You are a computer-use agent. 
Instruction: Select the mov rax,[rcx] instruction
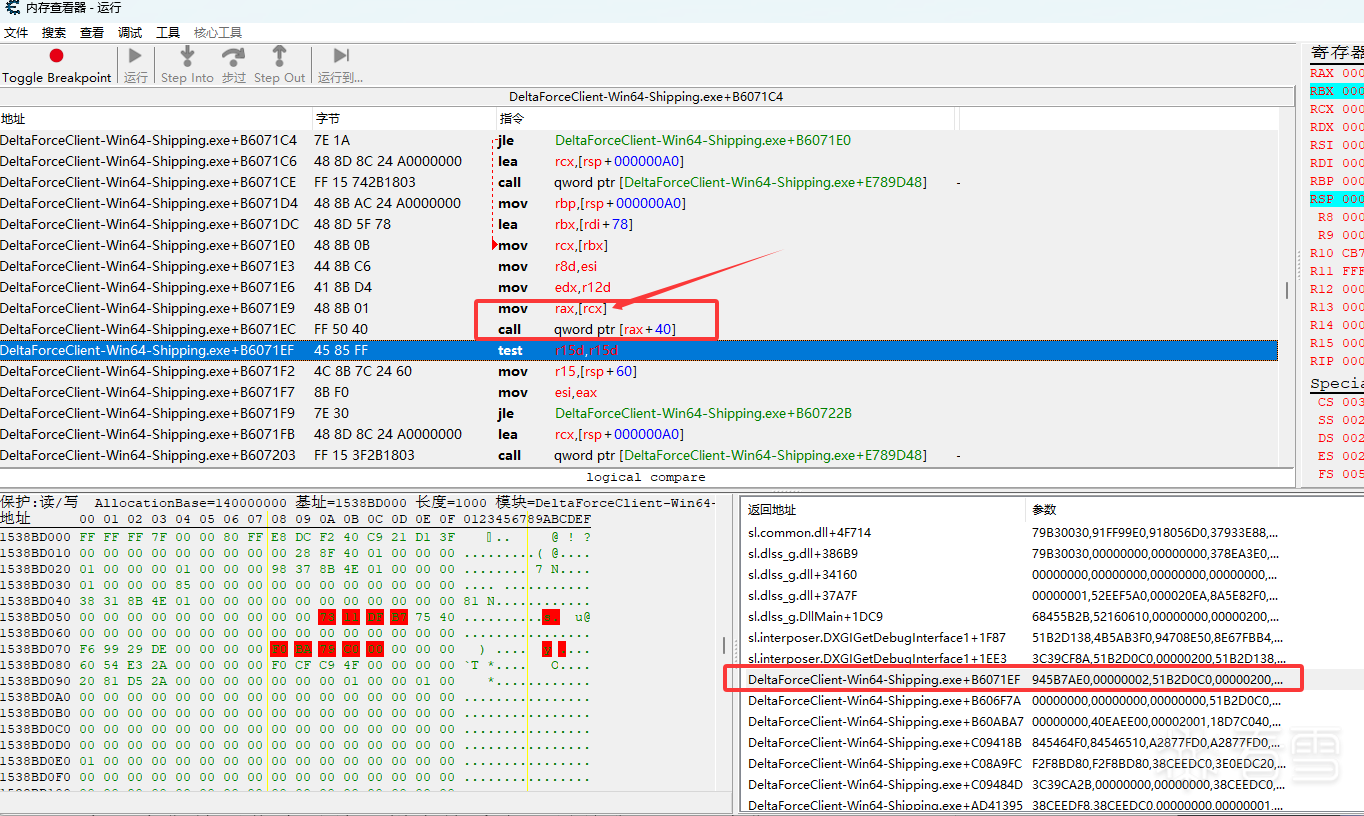click(x=639, y=308)
